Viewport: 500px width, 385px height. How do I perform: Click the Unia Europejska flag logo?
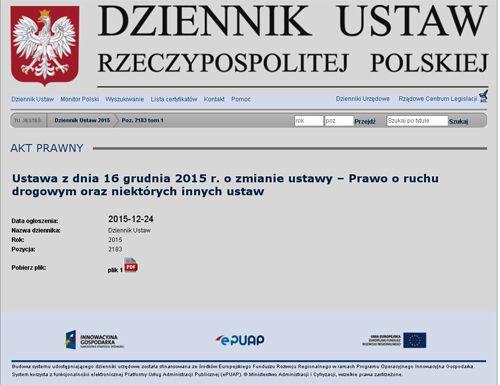coord(394,340)
